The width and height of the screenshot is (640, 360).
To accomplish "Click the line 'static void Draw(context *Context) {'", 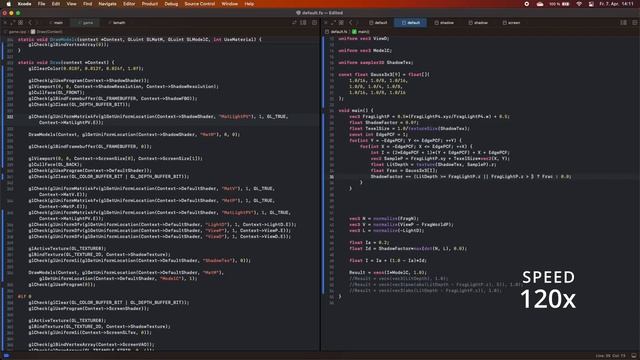I will pos(66,62).
